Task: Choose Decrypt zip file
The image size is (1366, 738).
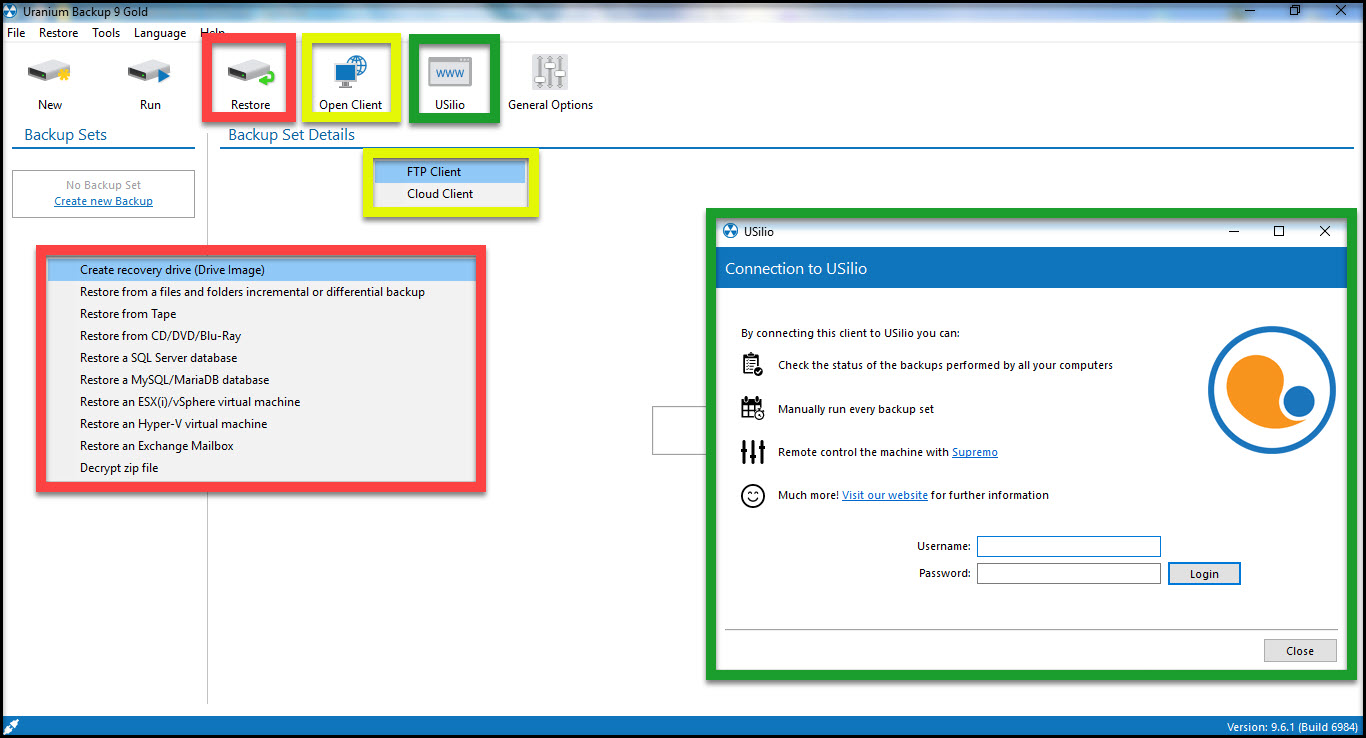Action: (x=261, y=468)
